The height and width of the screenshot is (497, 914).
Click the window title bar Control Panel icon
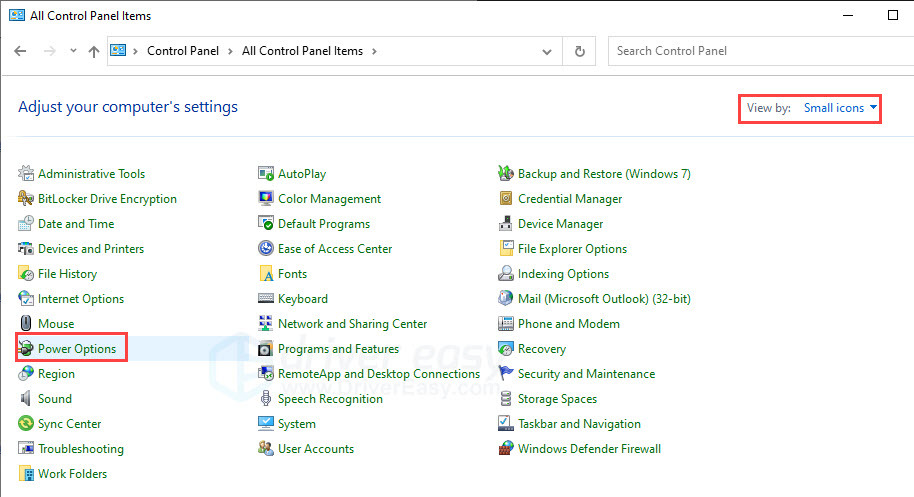[x=17, y=15]
